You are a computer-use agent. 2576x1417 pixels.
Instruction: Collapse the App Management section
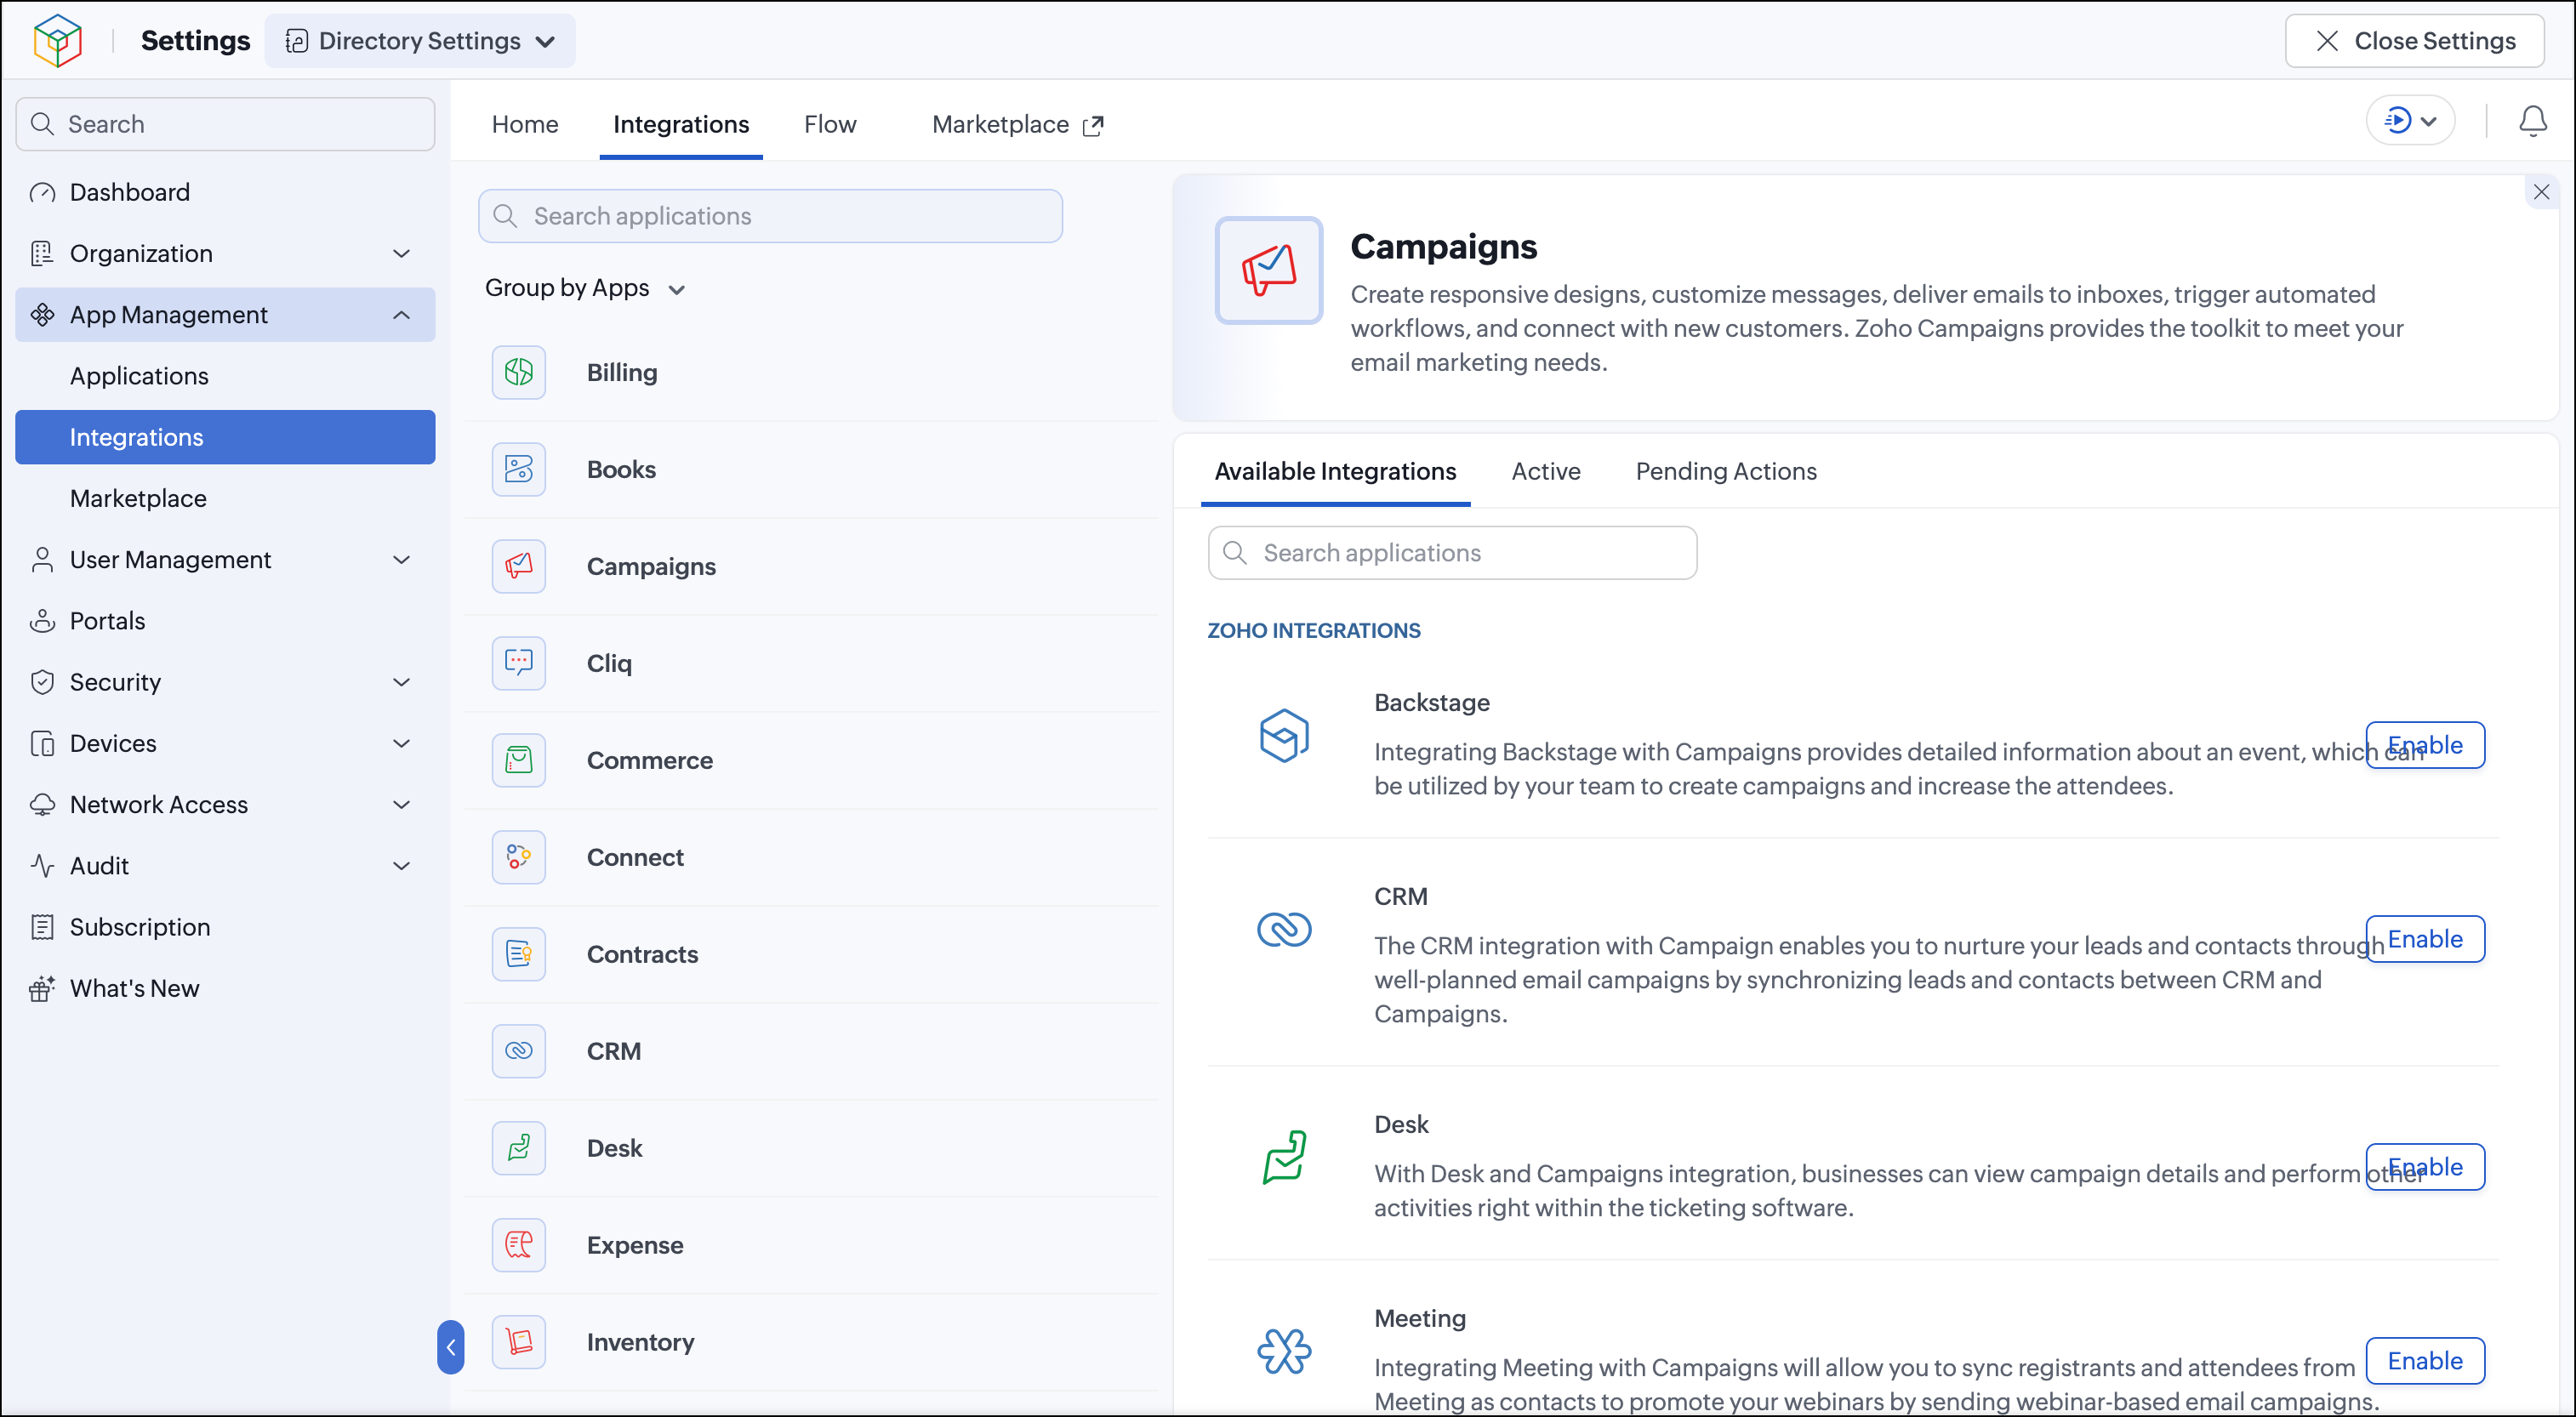tap(401, 316)
